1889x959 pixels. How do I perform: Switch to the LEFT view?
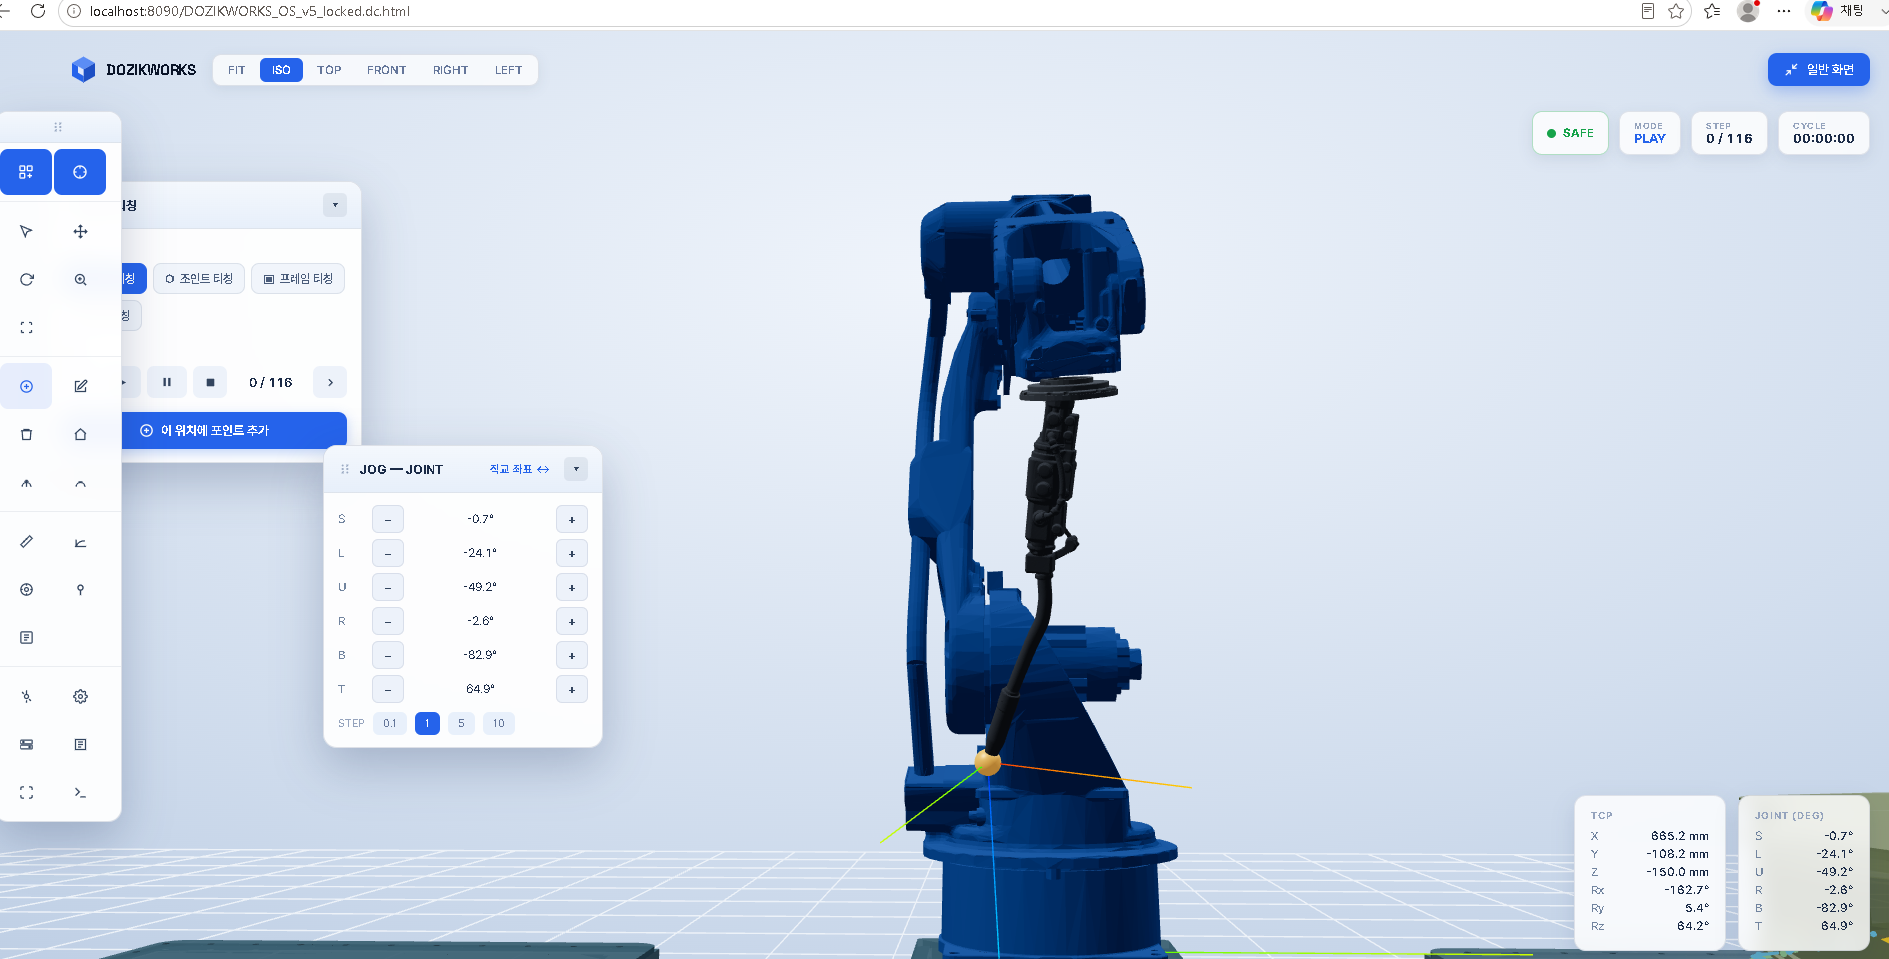coord(508,70)
